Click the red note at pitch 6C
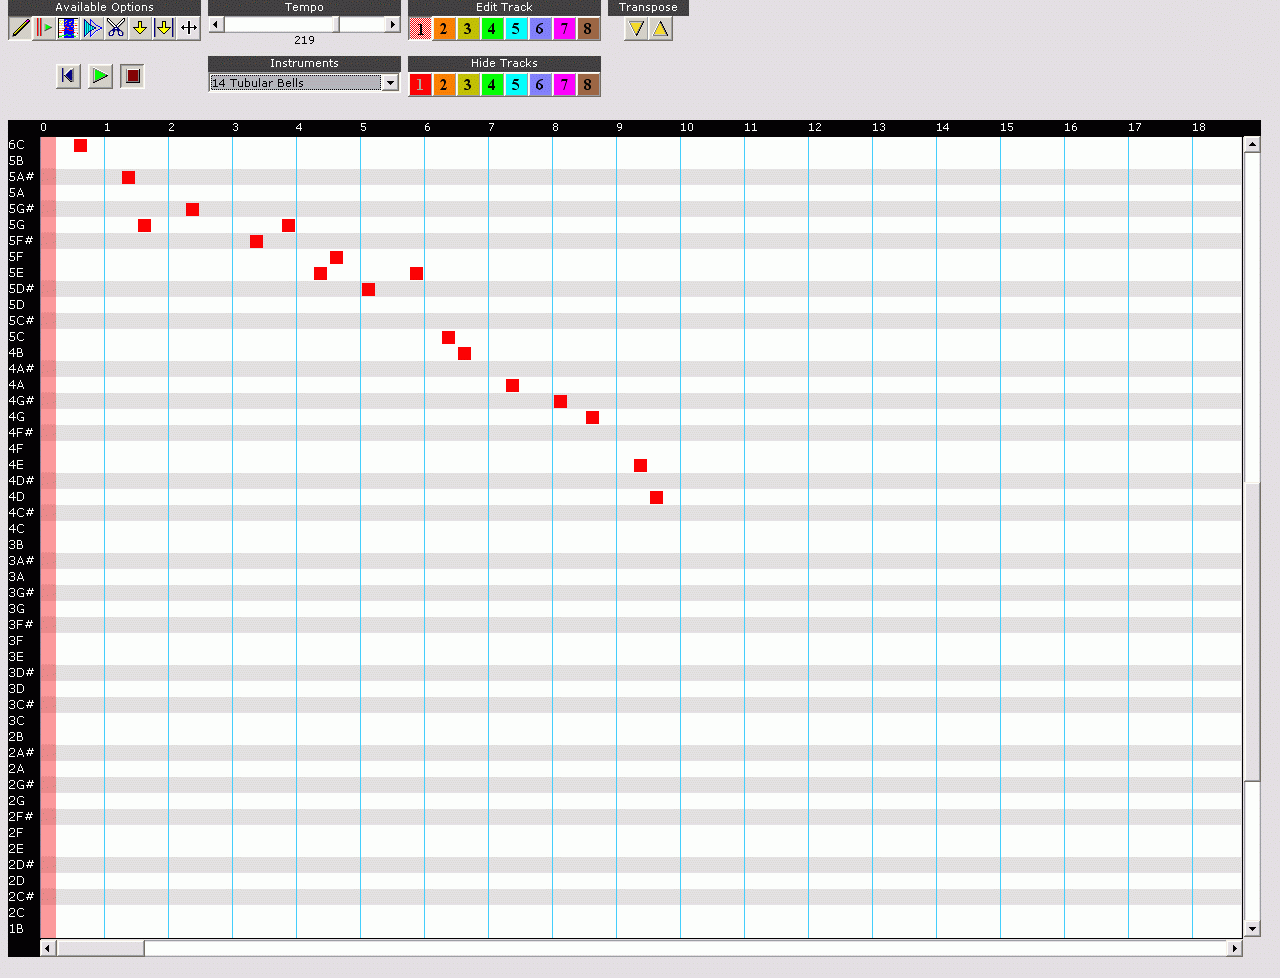Screen dimensions: 1280x978 (80, 145)
